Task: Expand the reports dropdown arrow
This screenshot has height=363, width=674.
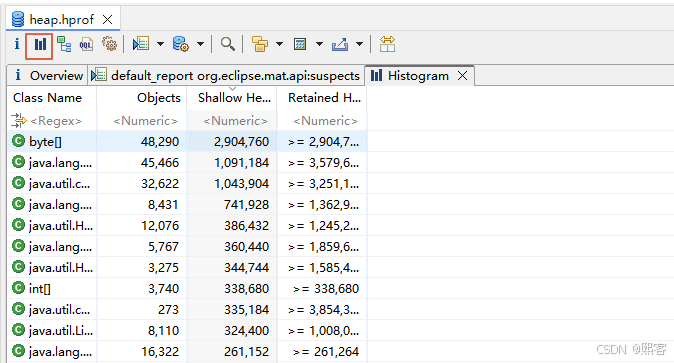Action: [160, 44]
